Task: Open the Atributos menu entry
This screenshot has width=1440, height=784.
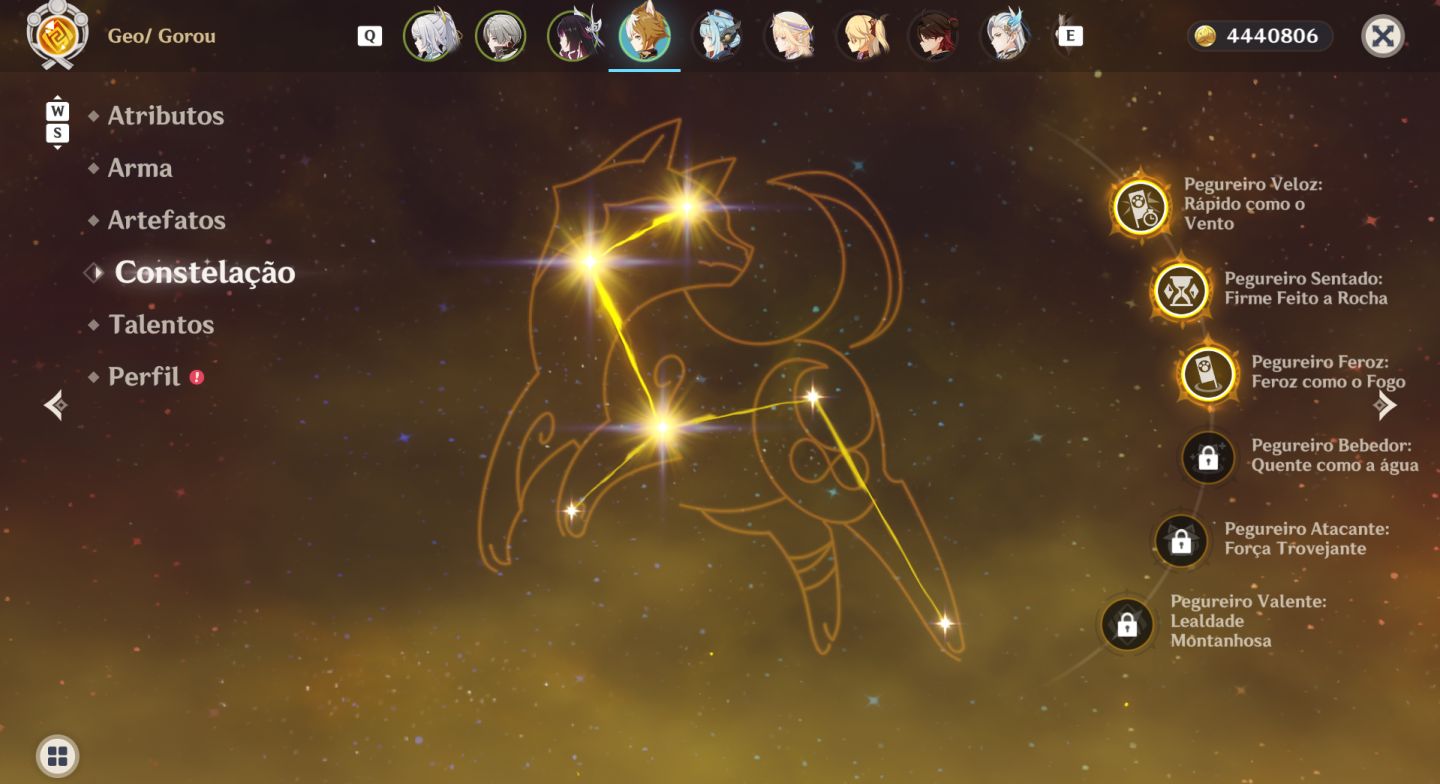Action: 165,116
